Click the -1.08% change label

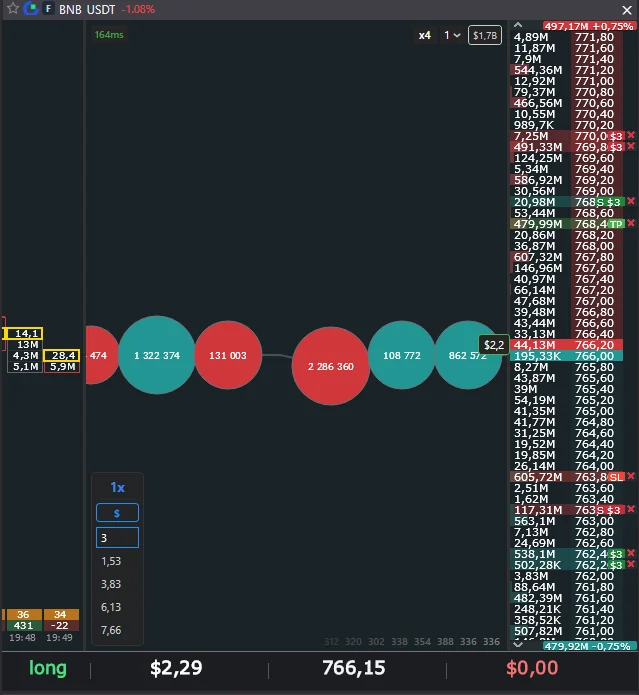click(138, 9)
